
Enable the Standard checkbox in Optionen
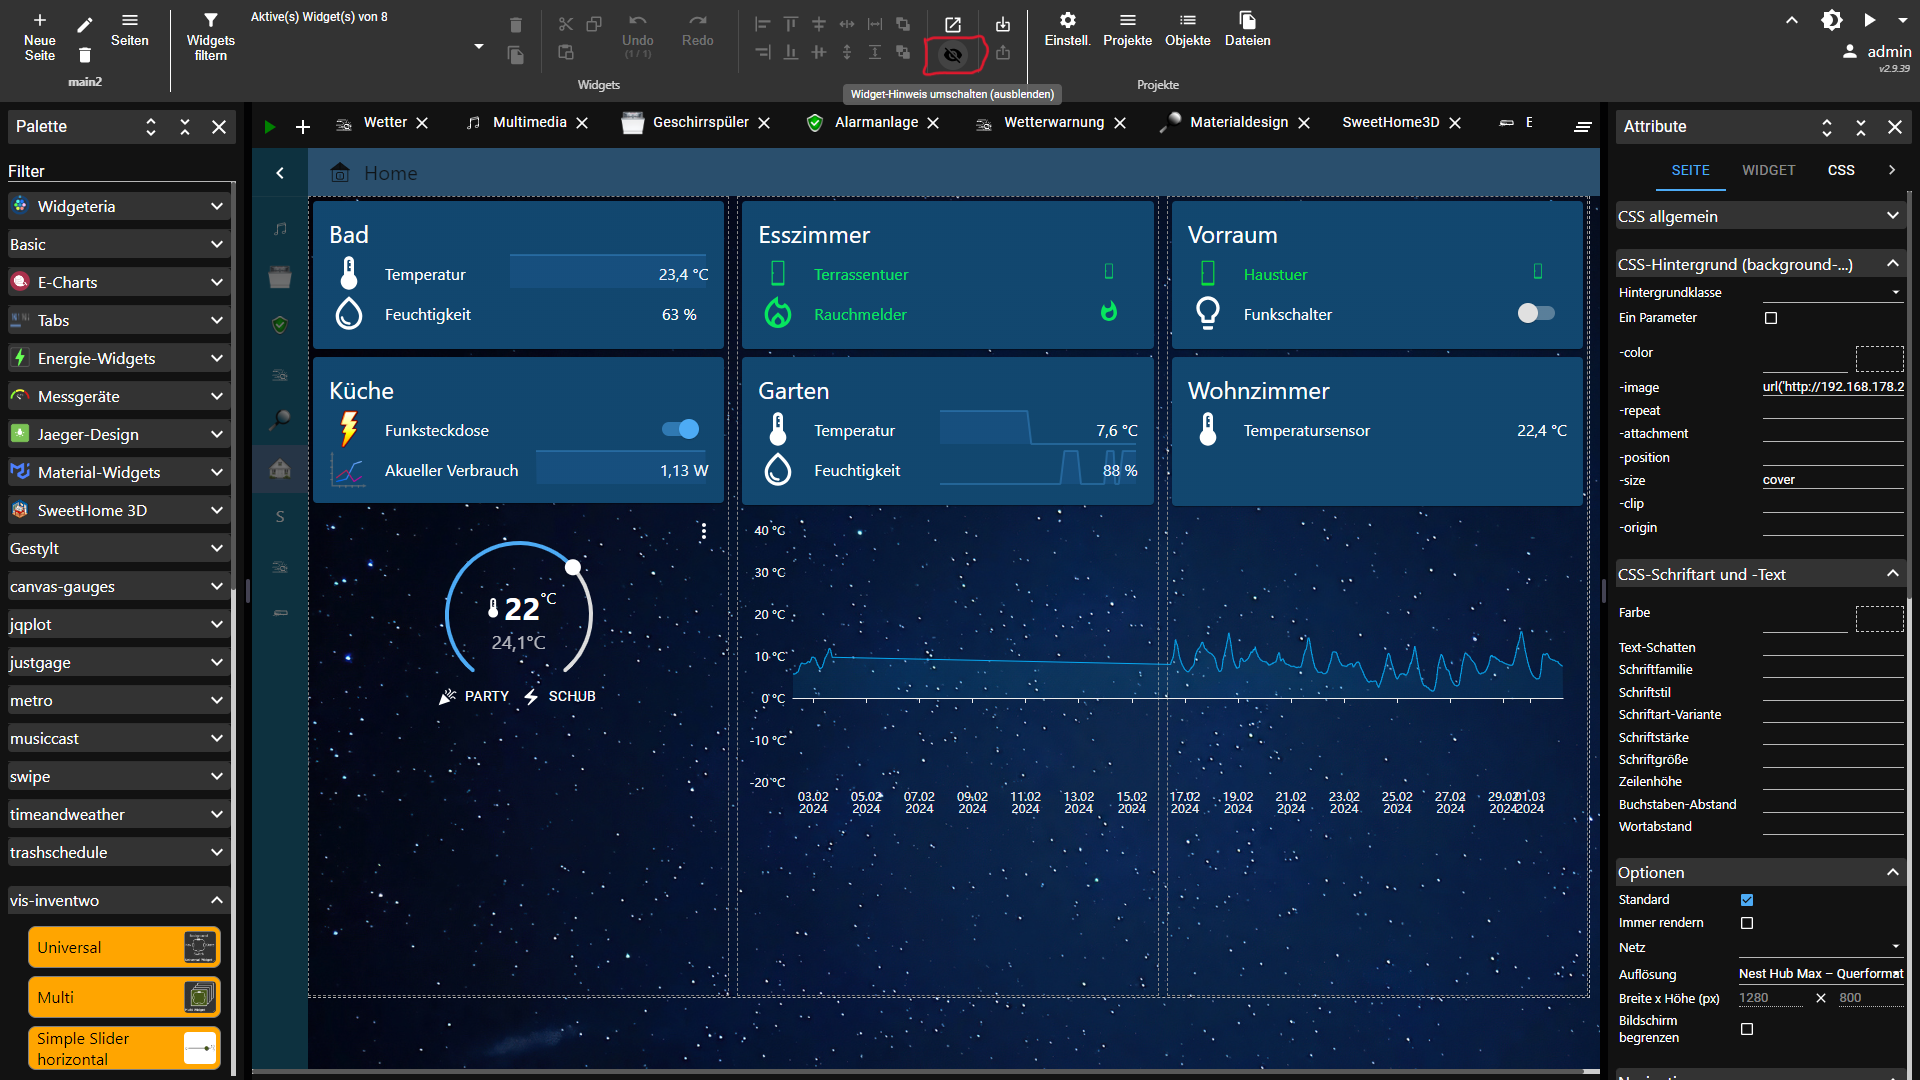[x=1747, y=899]
